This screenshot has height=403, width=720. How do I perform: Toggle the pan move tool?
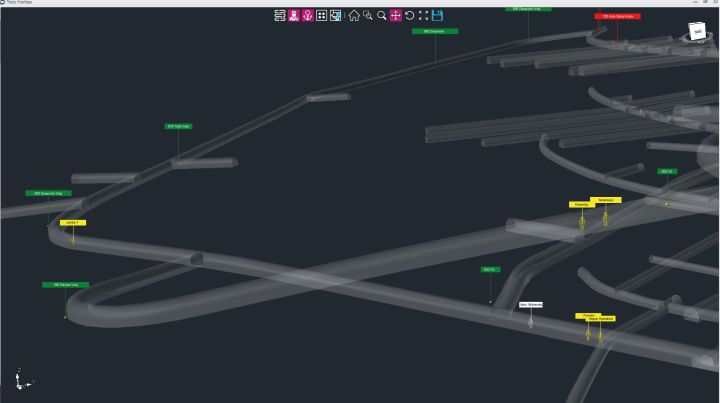(396, 16)
